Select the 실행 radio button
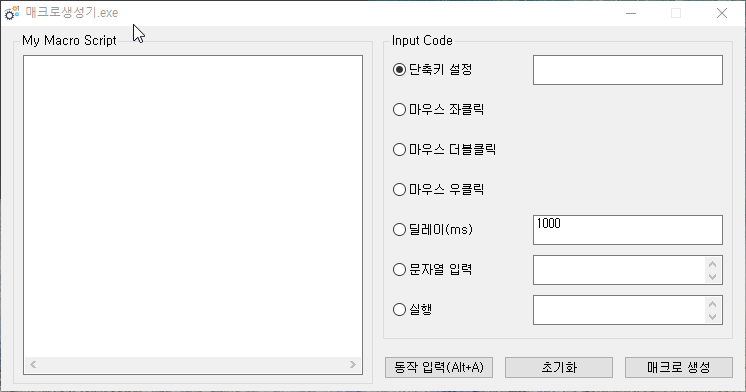Image resolution: width=746 pixels, height=392 pixels. [412, 309]
